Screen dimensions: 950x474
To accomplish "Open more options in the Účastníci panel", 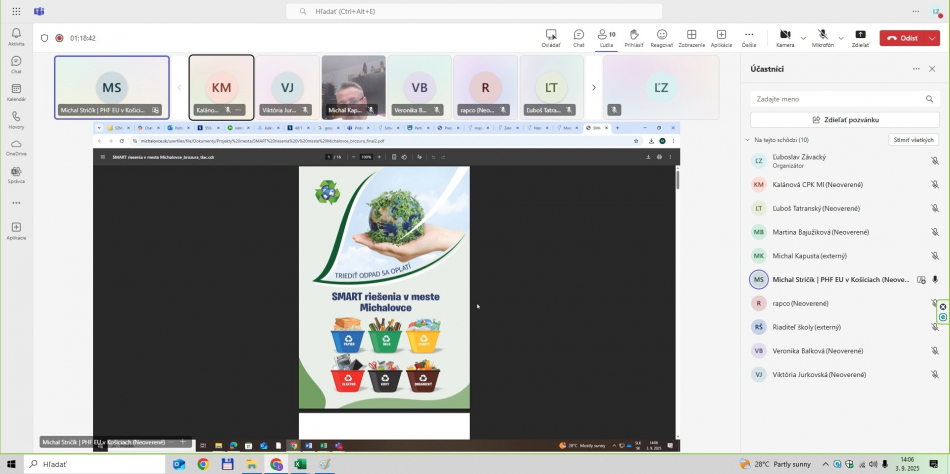I will coord(916,69).
